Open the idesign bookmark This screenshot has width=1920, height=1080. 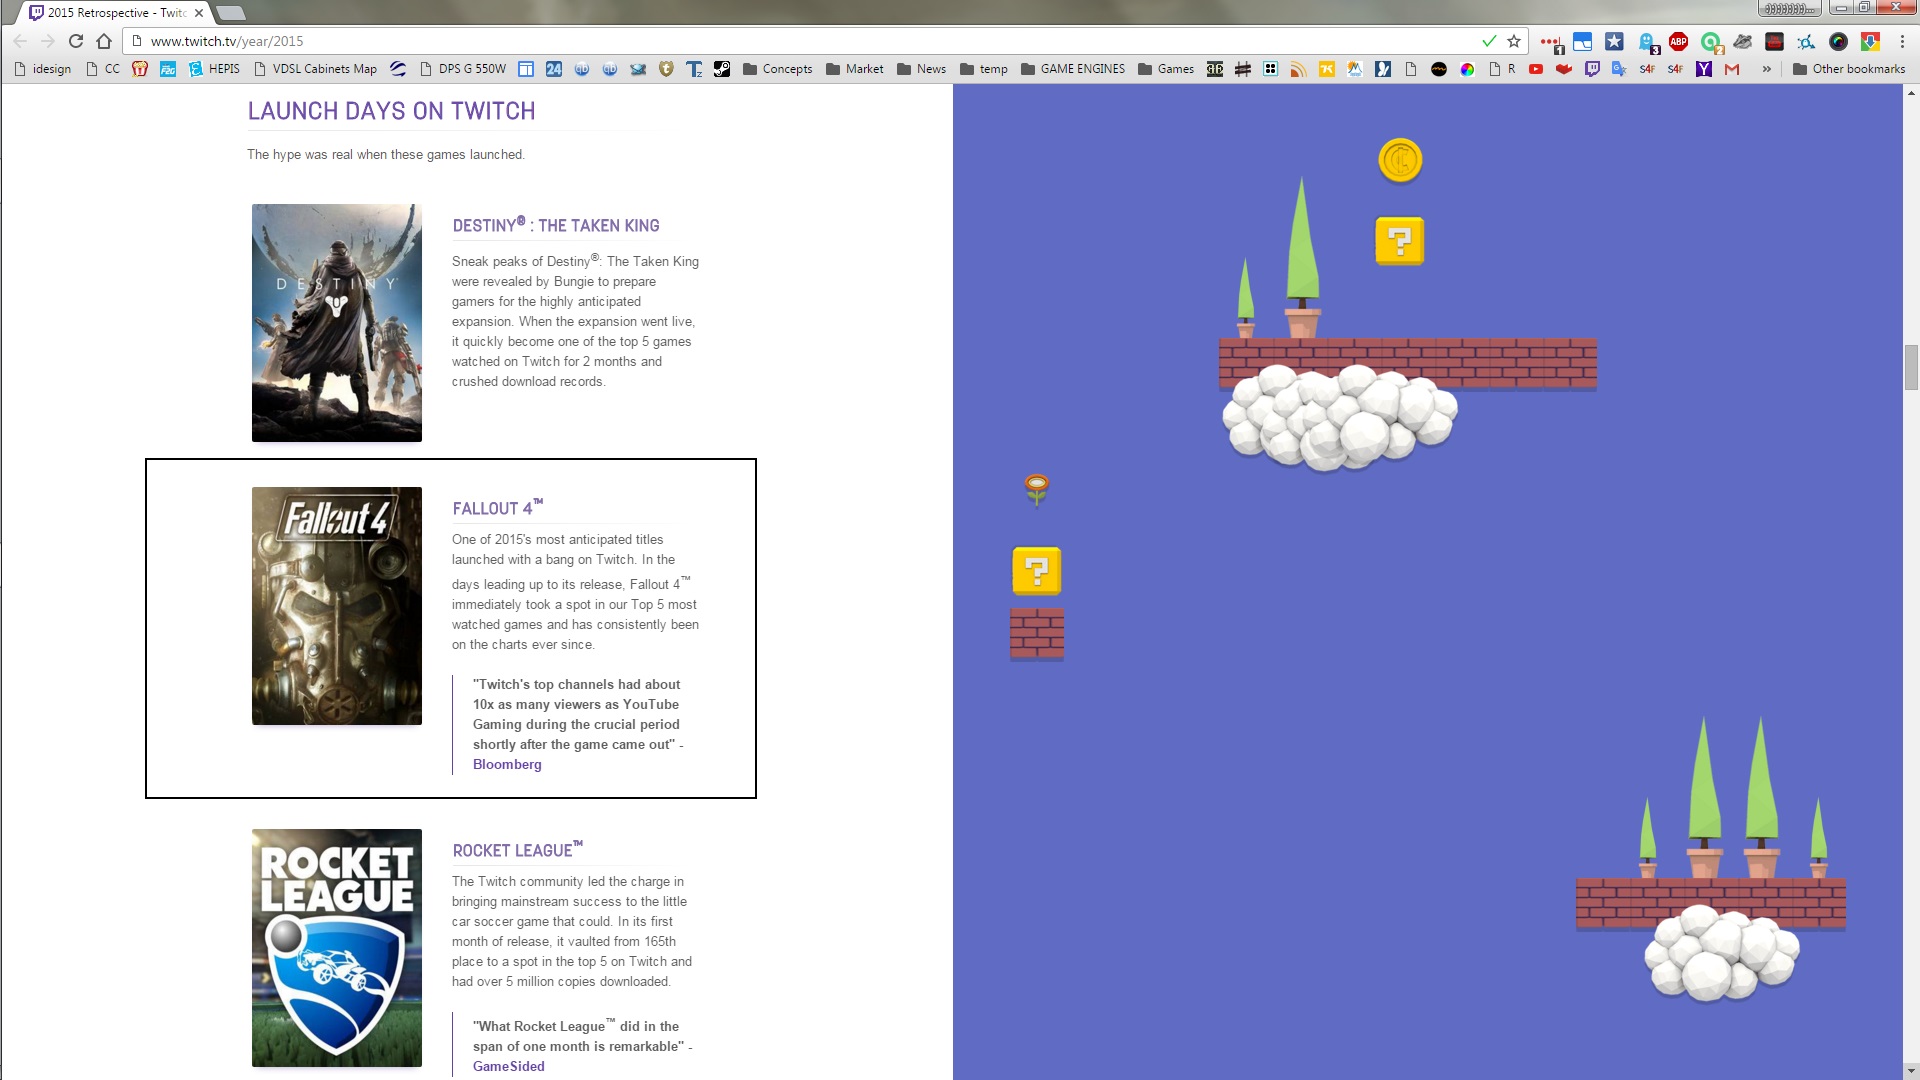pyautogui.click(x=43, y=69)
